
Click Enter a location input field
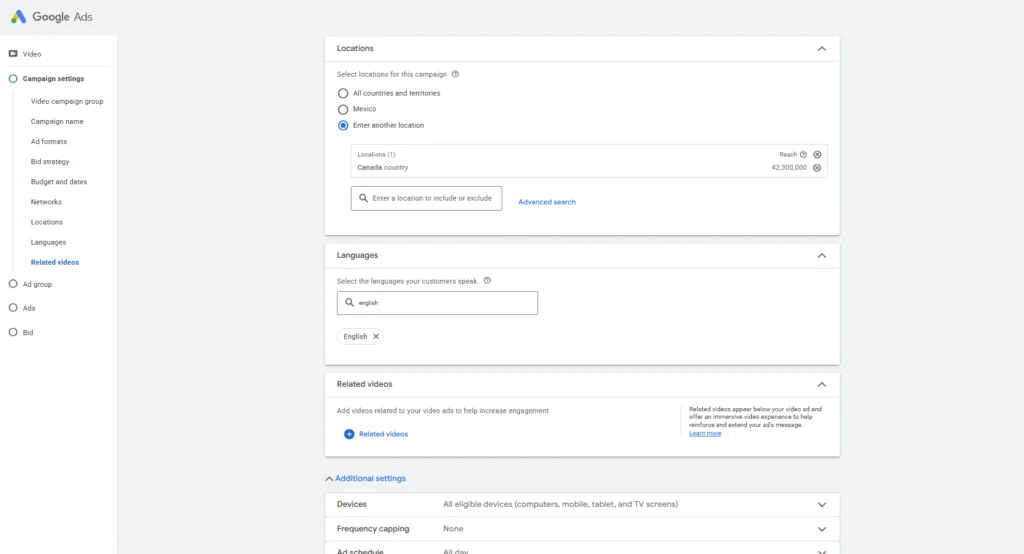coord(426,199)
